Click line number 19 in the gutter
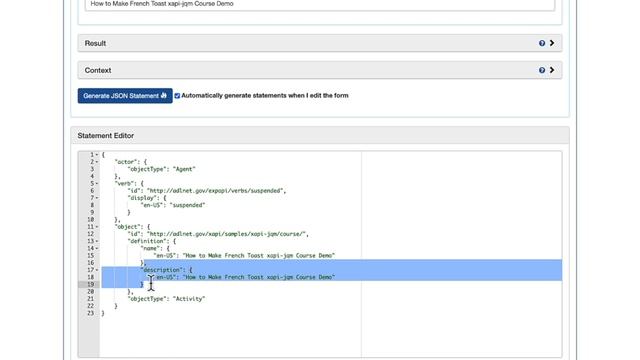This screenshot has width=640, height=360. (91, 284)
